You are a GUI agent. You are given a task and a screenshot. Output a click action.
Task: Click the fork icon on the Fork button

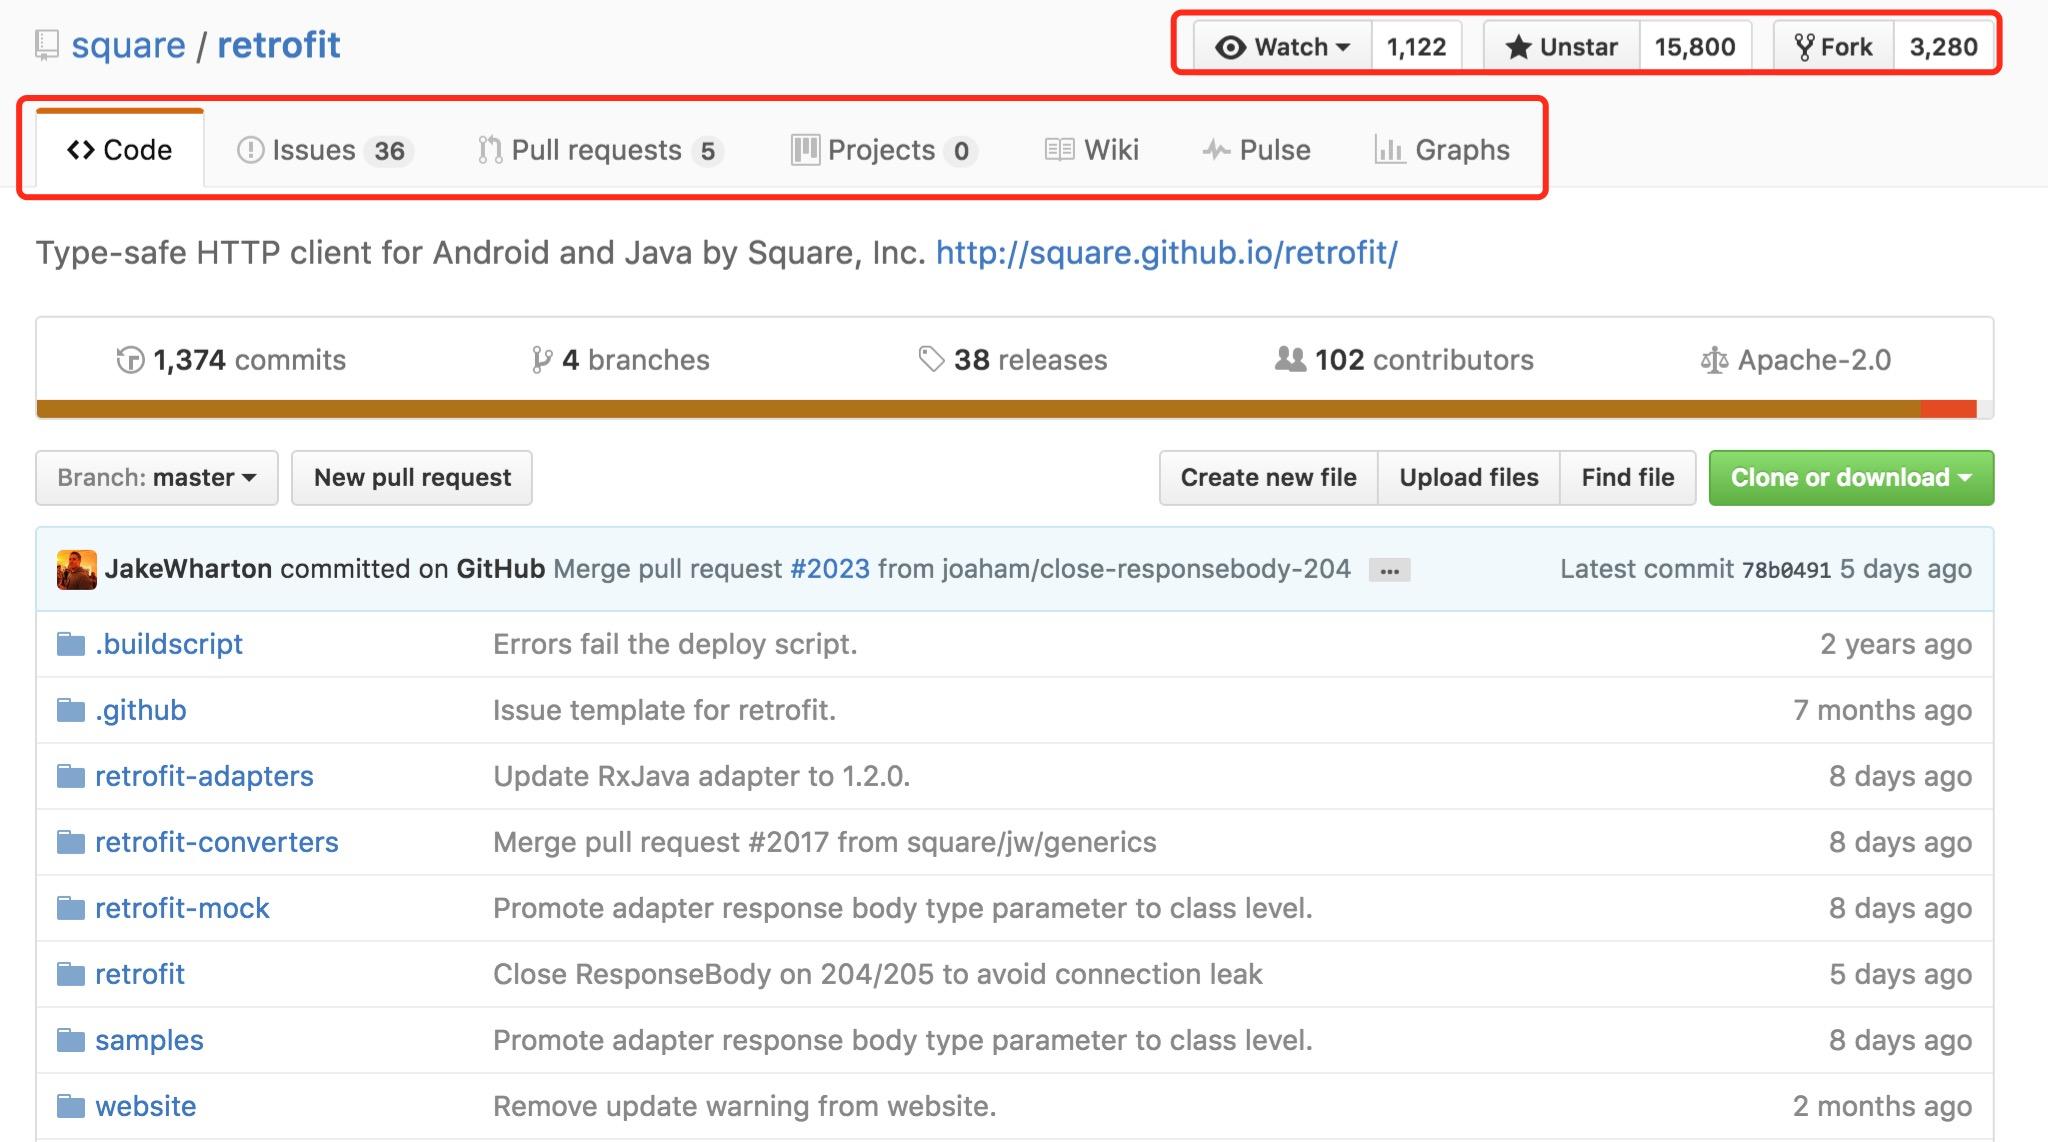1806,45
